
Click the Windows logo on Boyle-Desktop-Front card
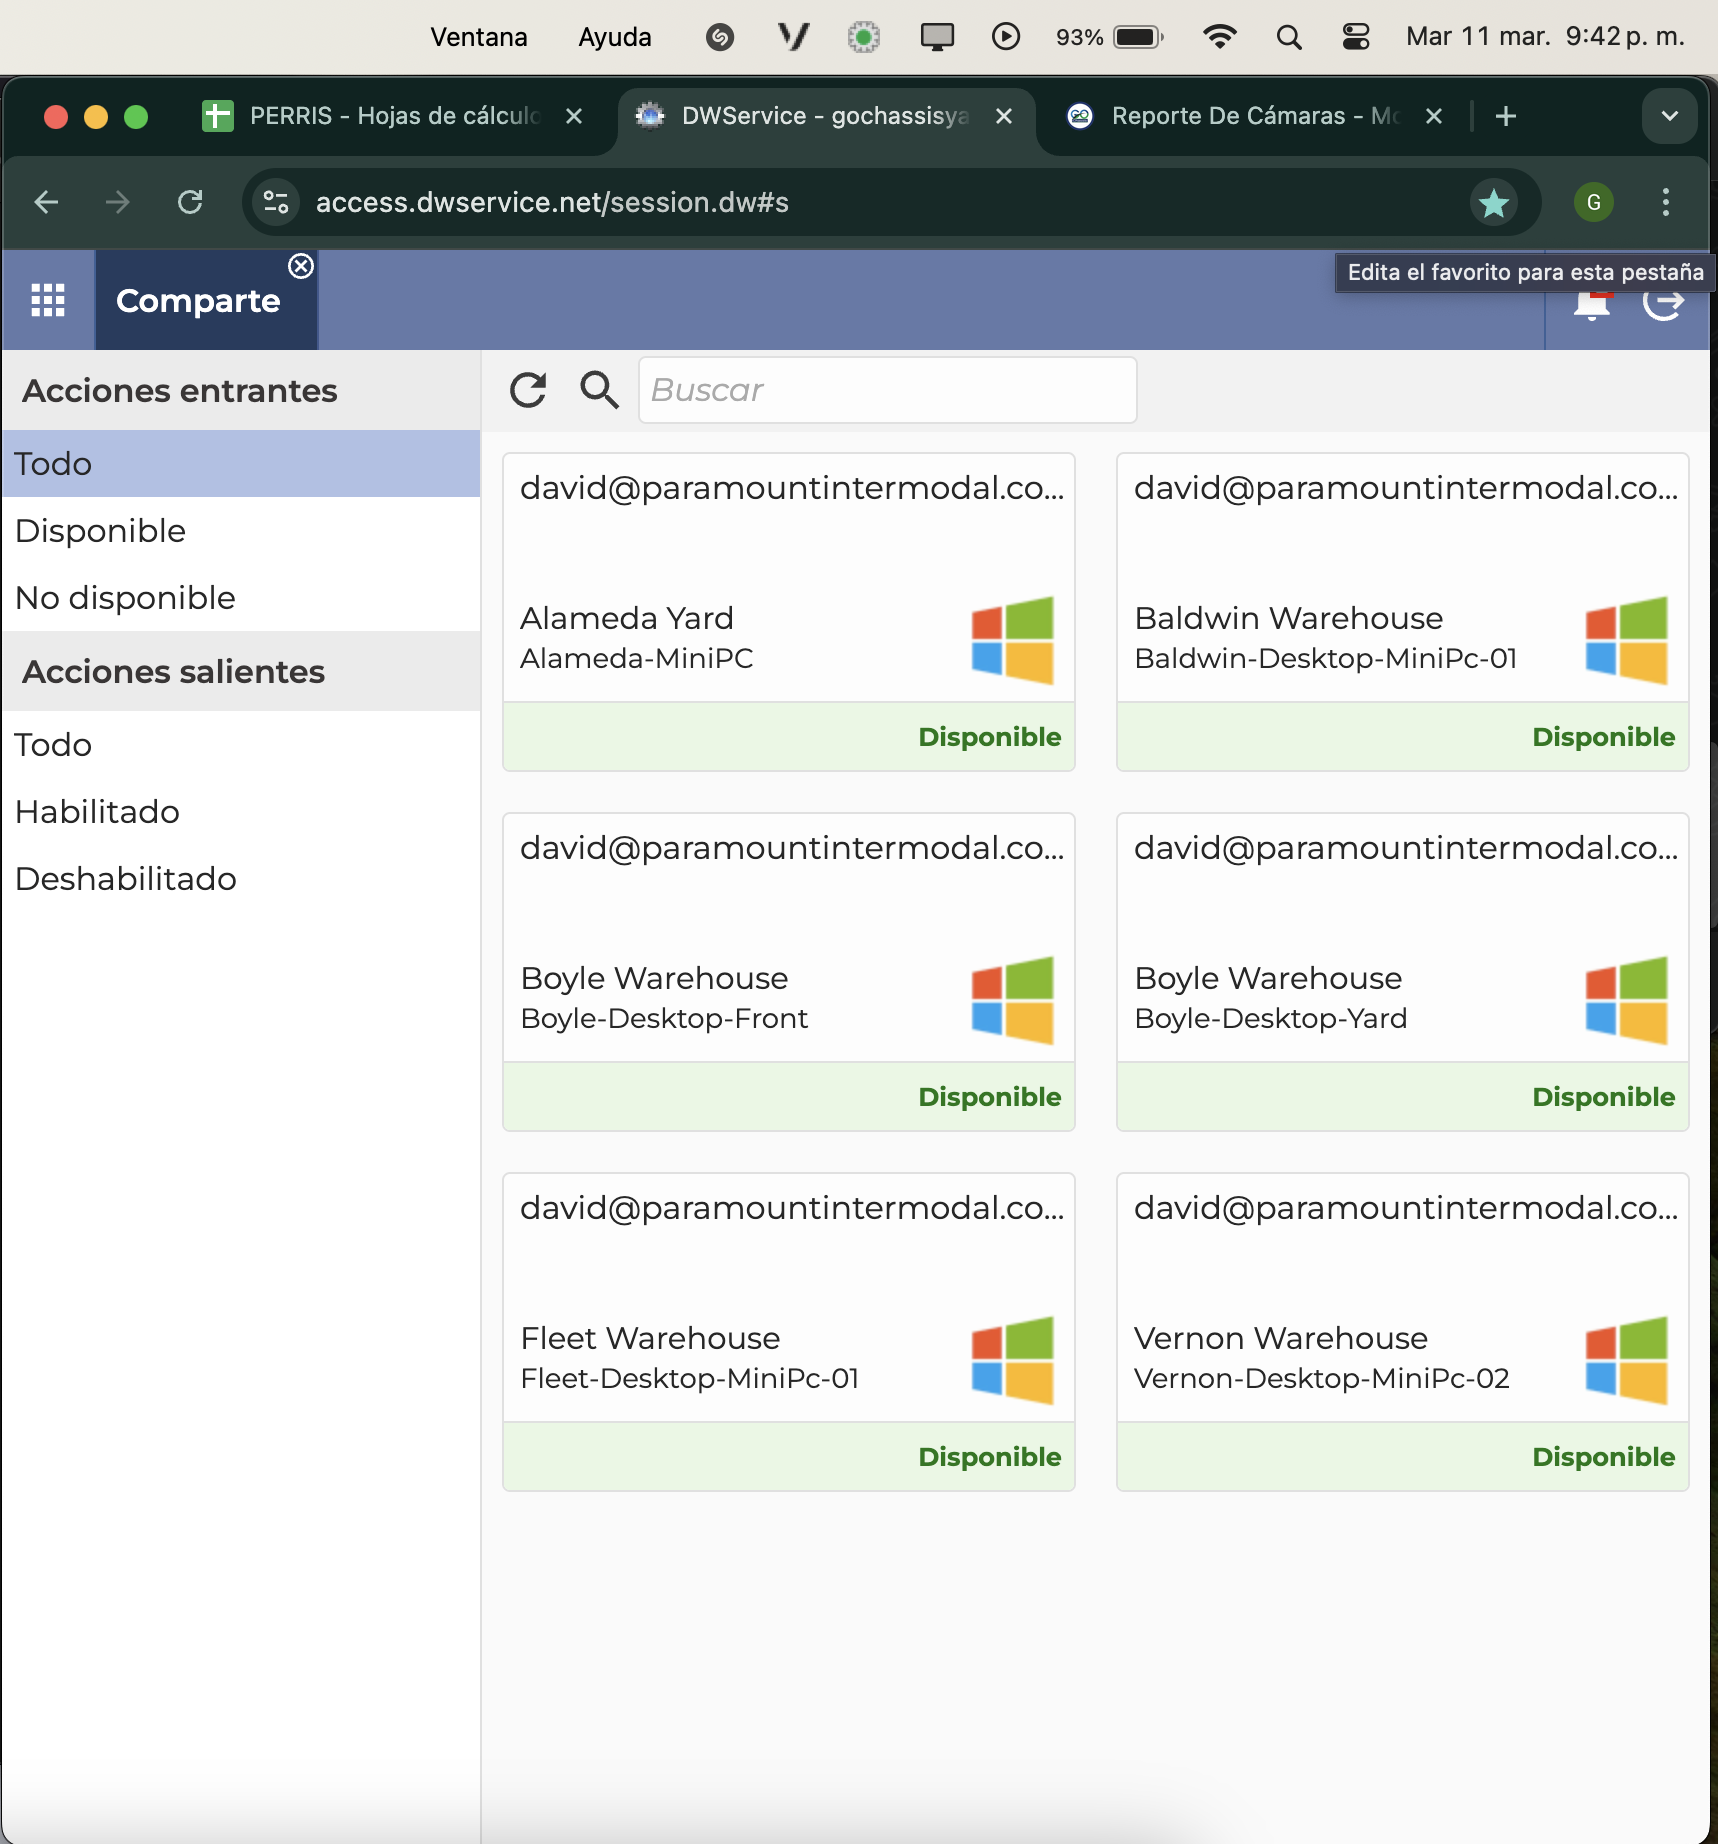[x=1013, y=1000]
